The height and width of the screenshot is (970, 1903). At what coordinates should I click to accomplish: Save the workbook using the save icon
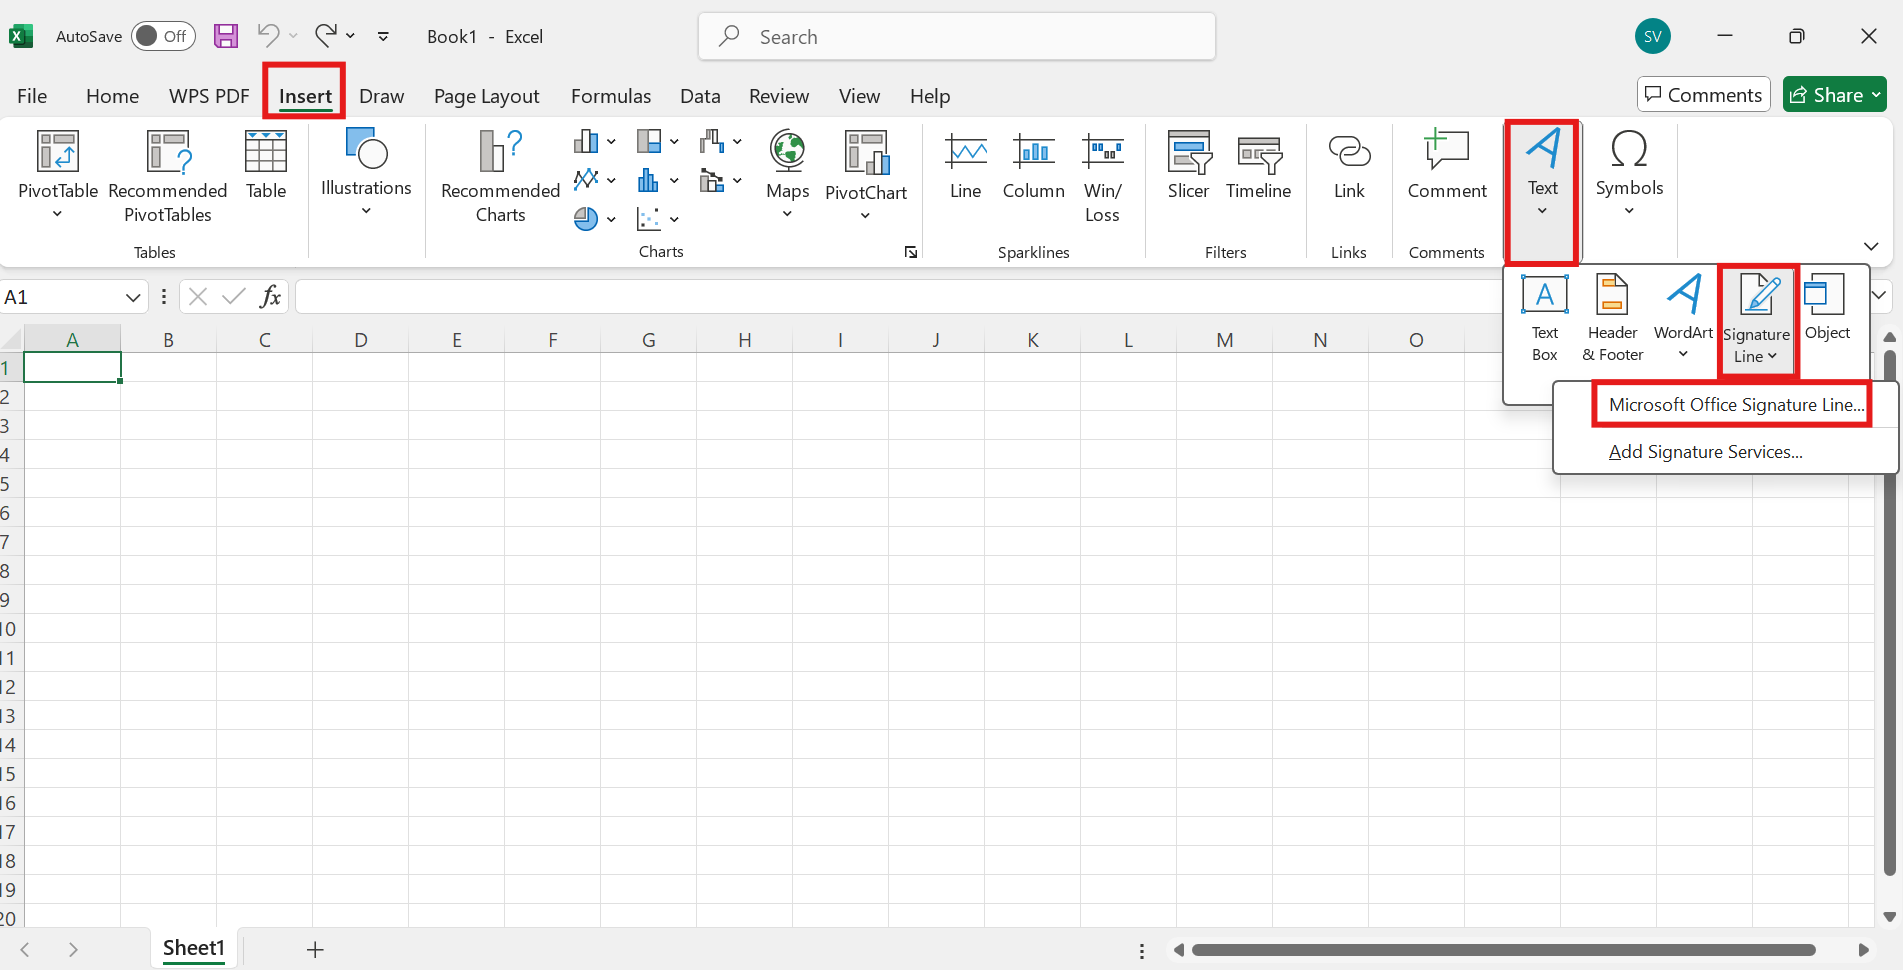coord(227,36)
